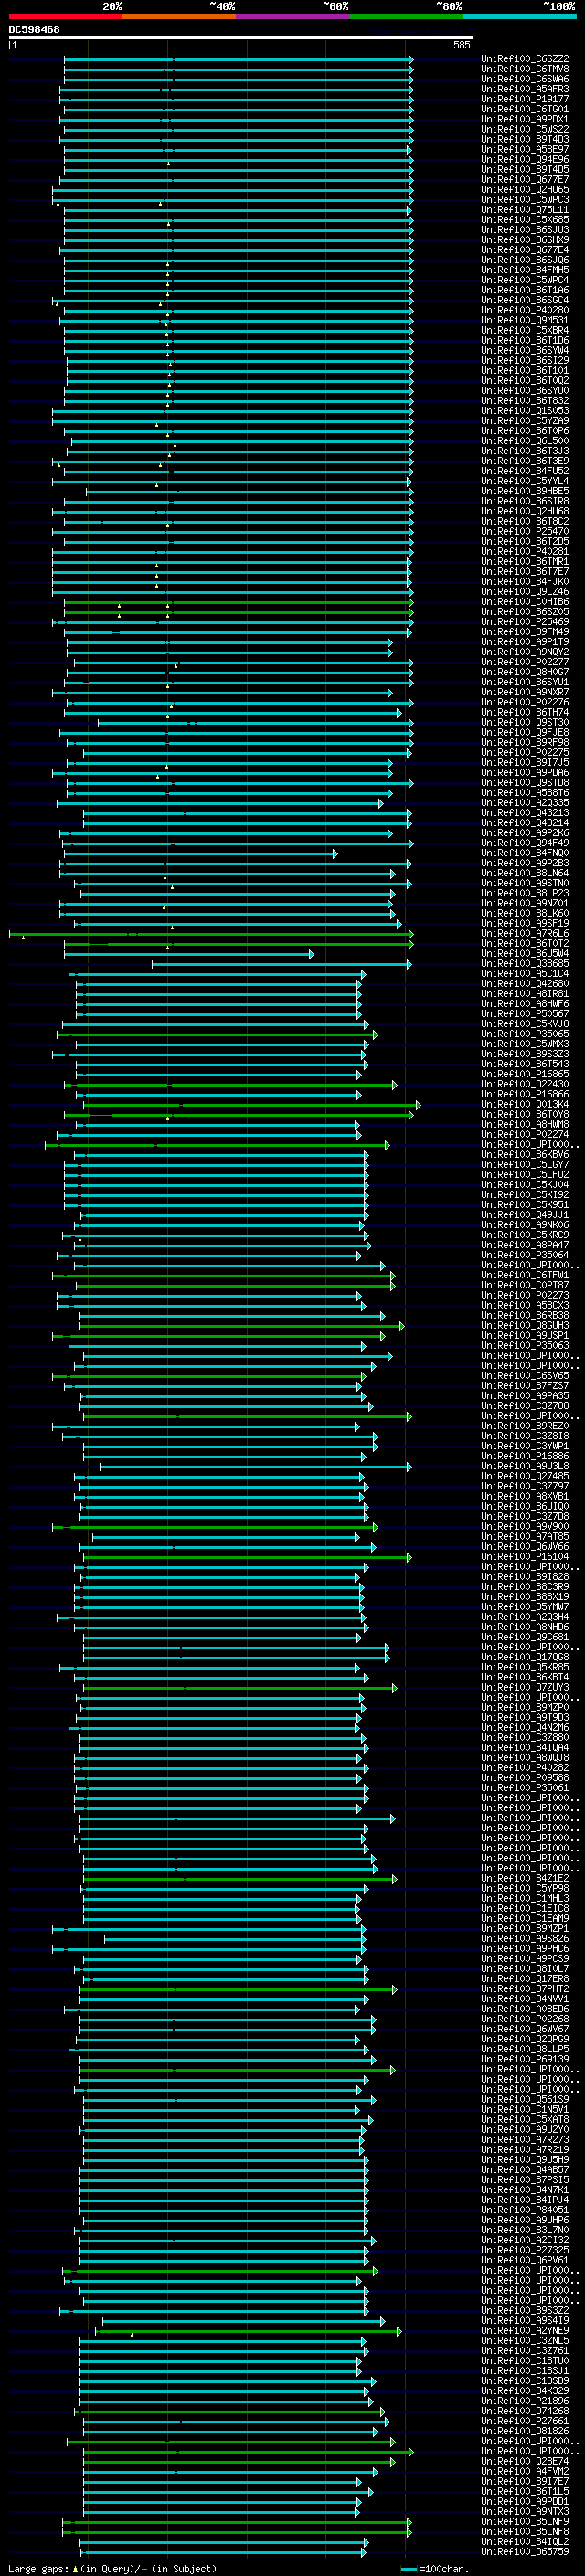585x2576 pixels.
Task: Select hit label UniRef100_C0PT87
Action: 524,1285
